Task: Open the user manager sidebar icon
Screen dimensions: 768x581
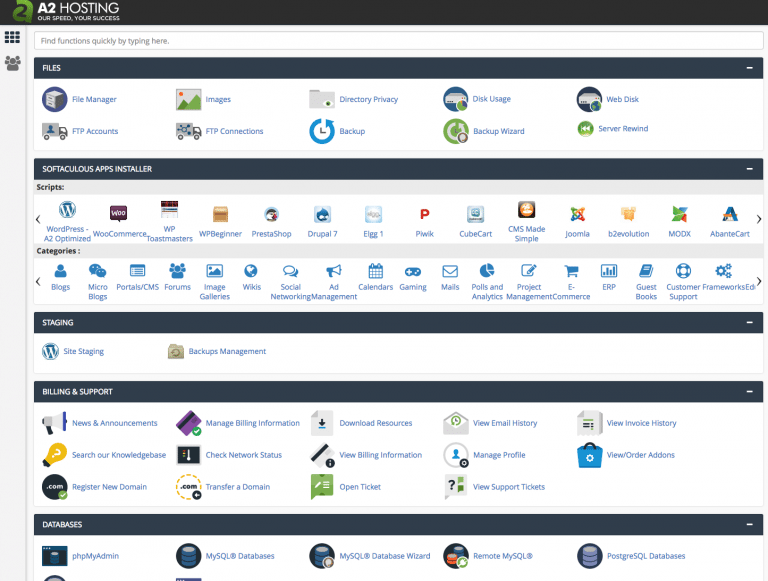Action: pos(12,63)
